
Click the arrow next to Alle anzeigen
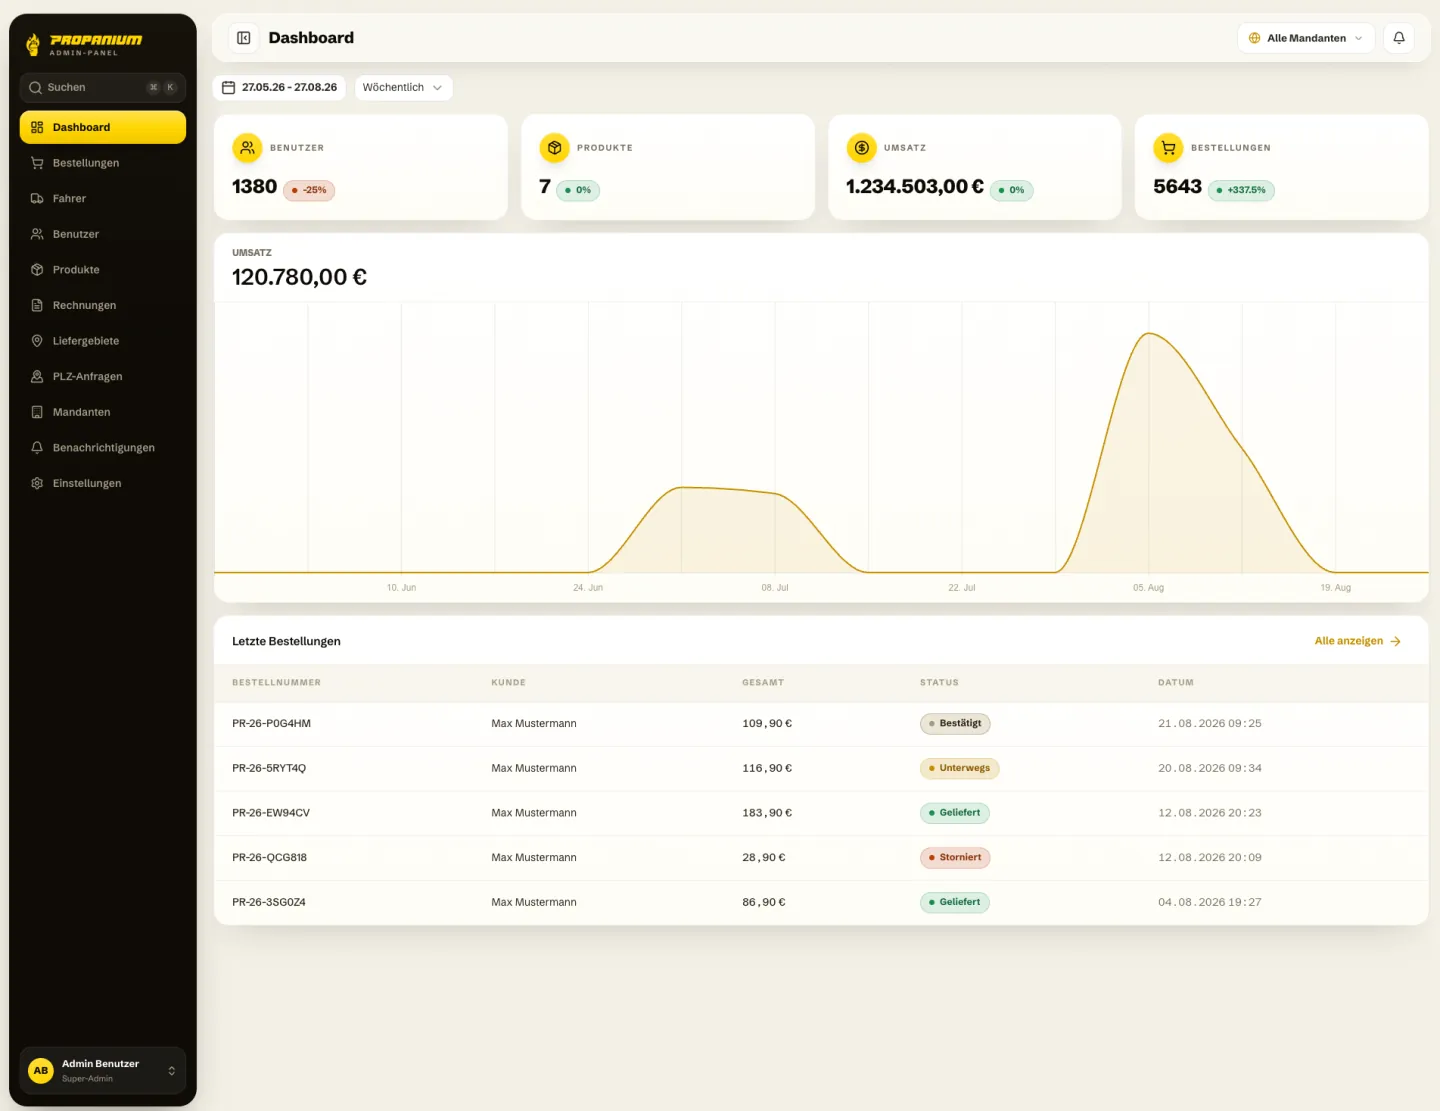1396,642
